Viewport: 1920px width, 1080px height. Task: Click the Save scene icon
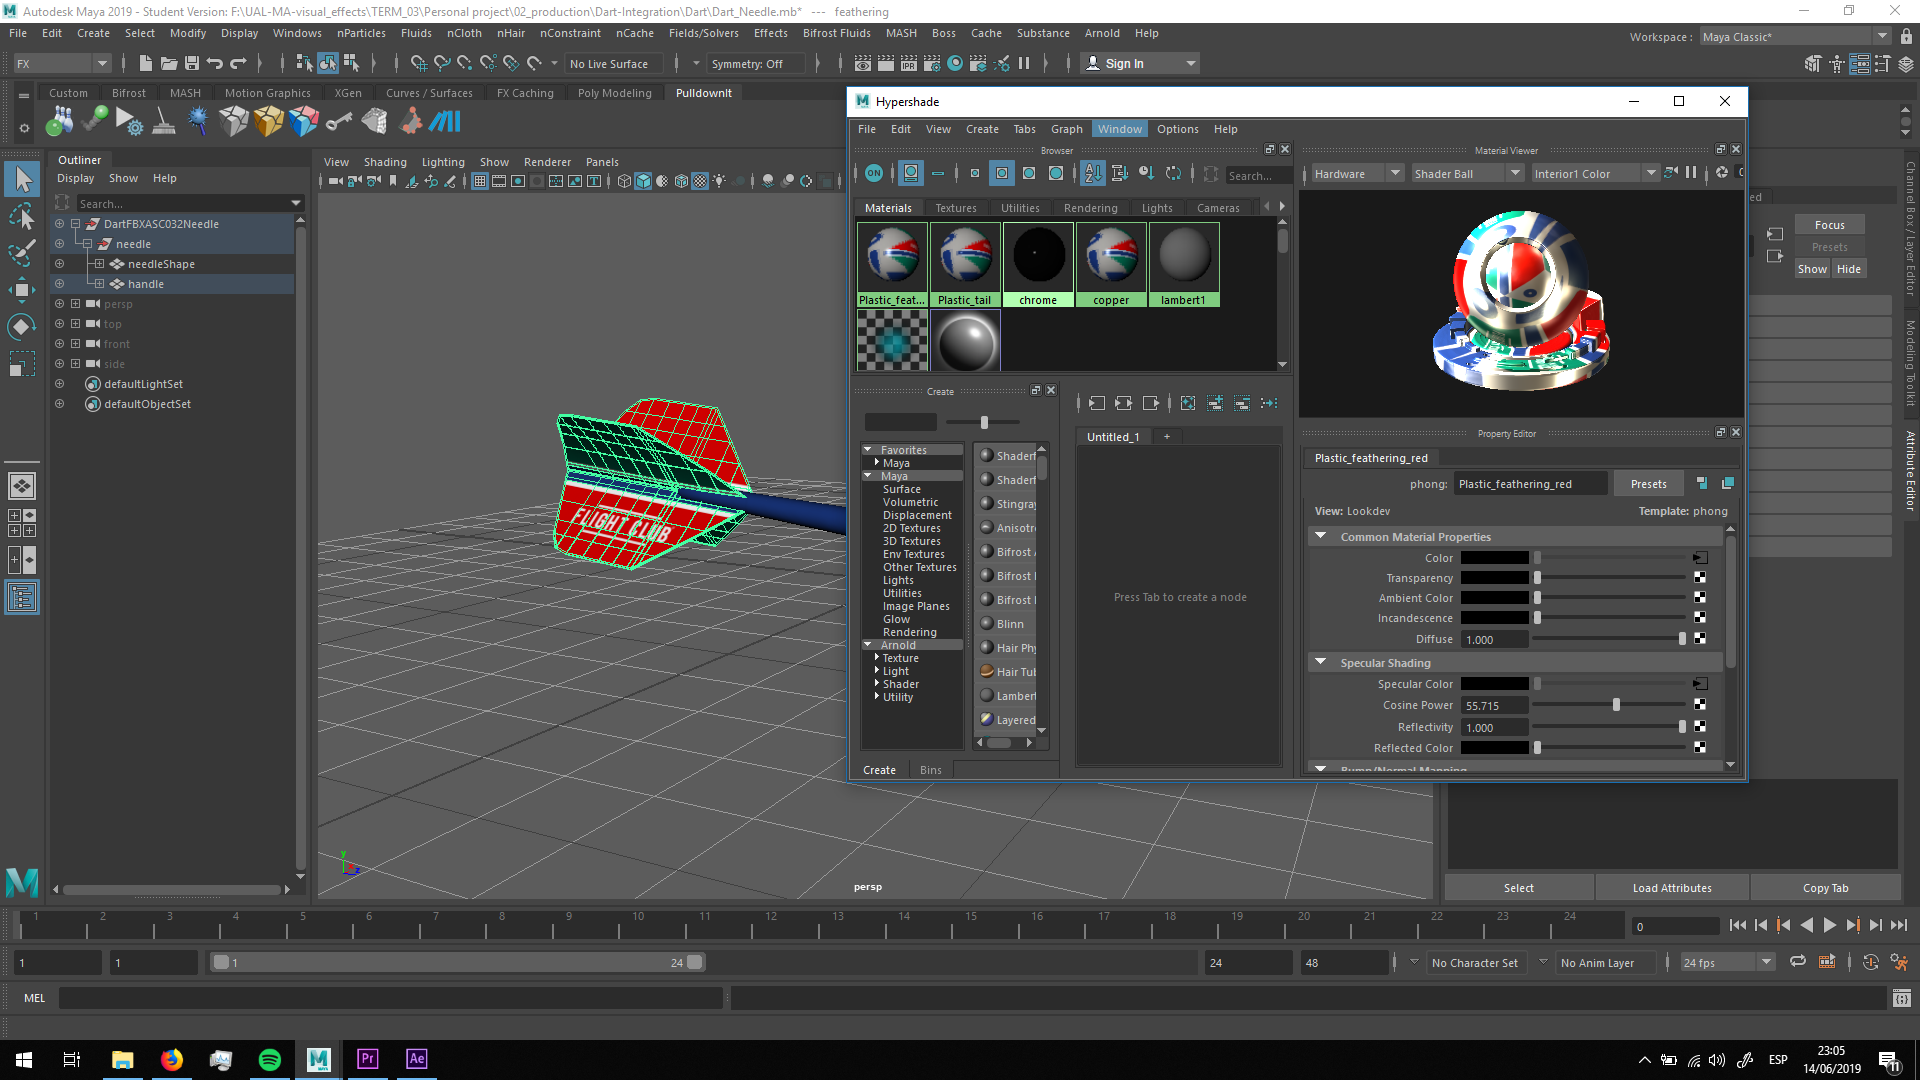(192, 63)
